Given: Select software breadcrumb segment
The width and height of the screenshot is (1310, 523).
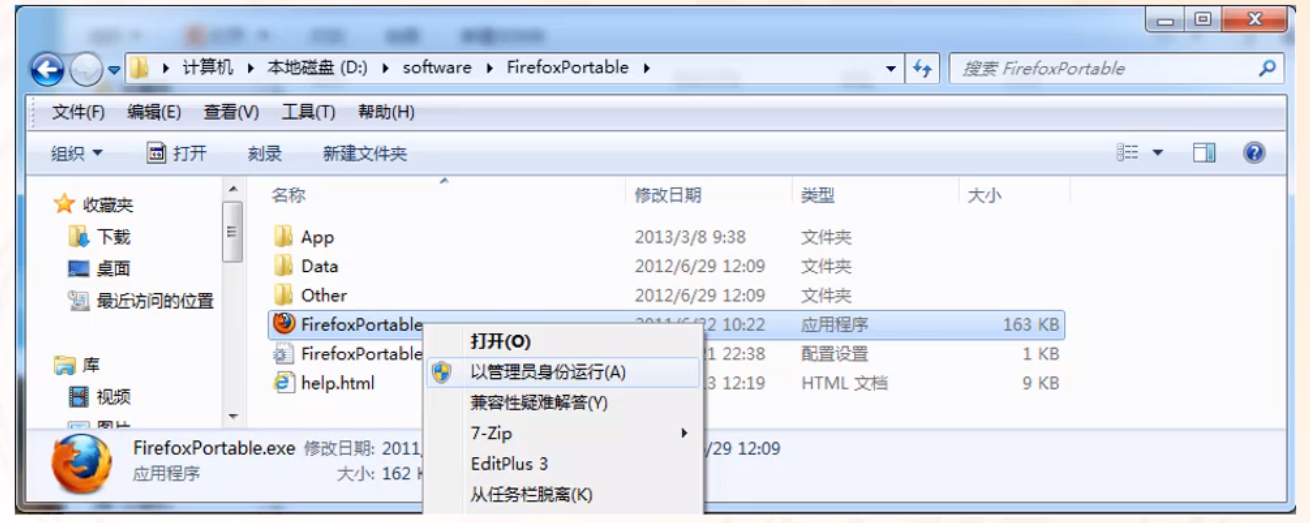Looking at the screenshot, I should click(437, 68).
